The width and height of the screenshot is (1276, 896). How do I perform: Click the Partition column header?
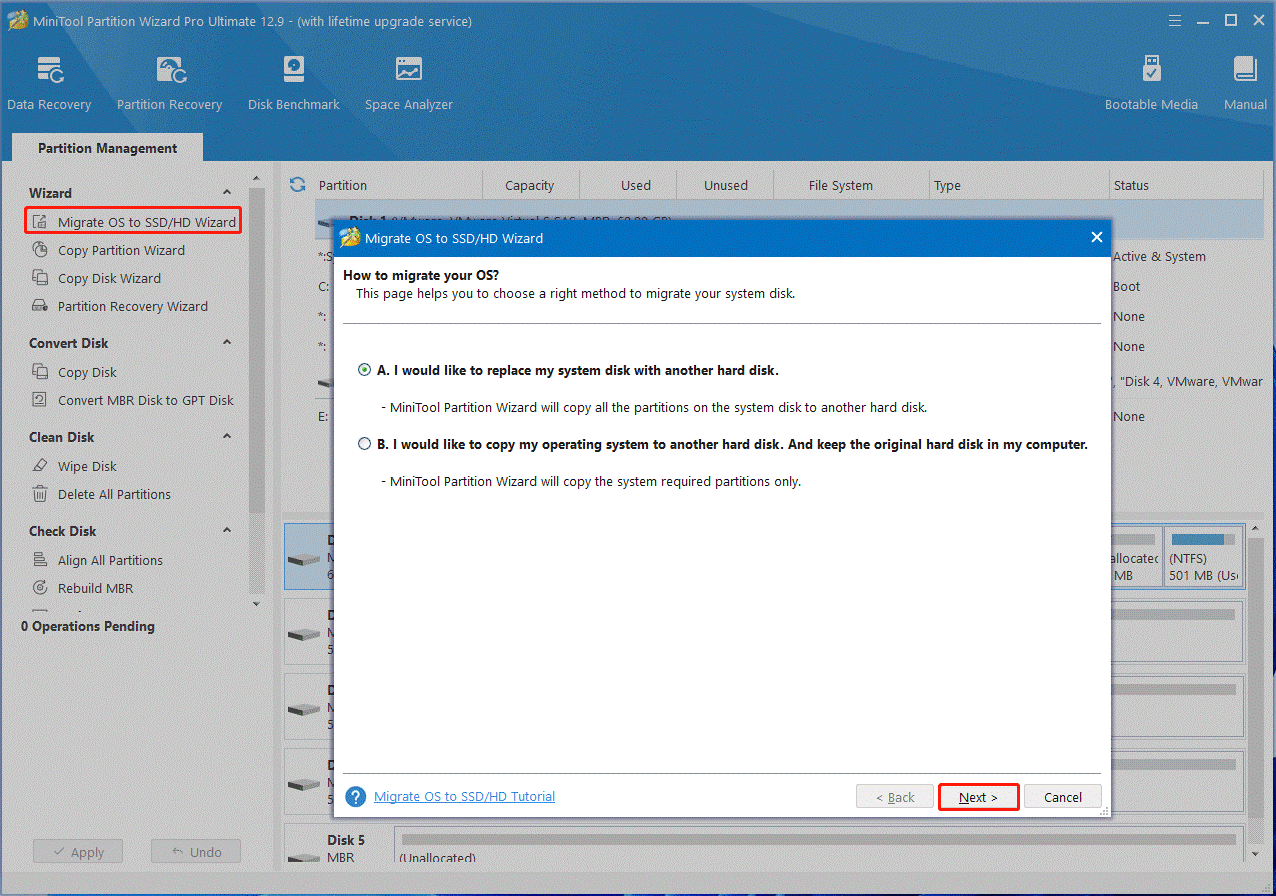(397, 185)
